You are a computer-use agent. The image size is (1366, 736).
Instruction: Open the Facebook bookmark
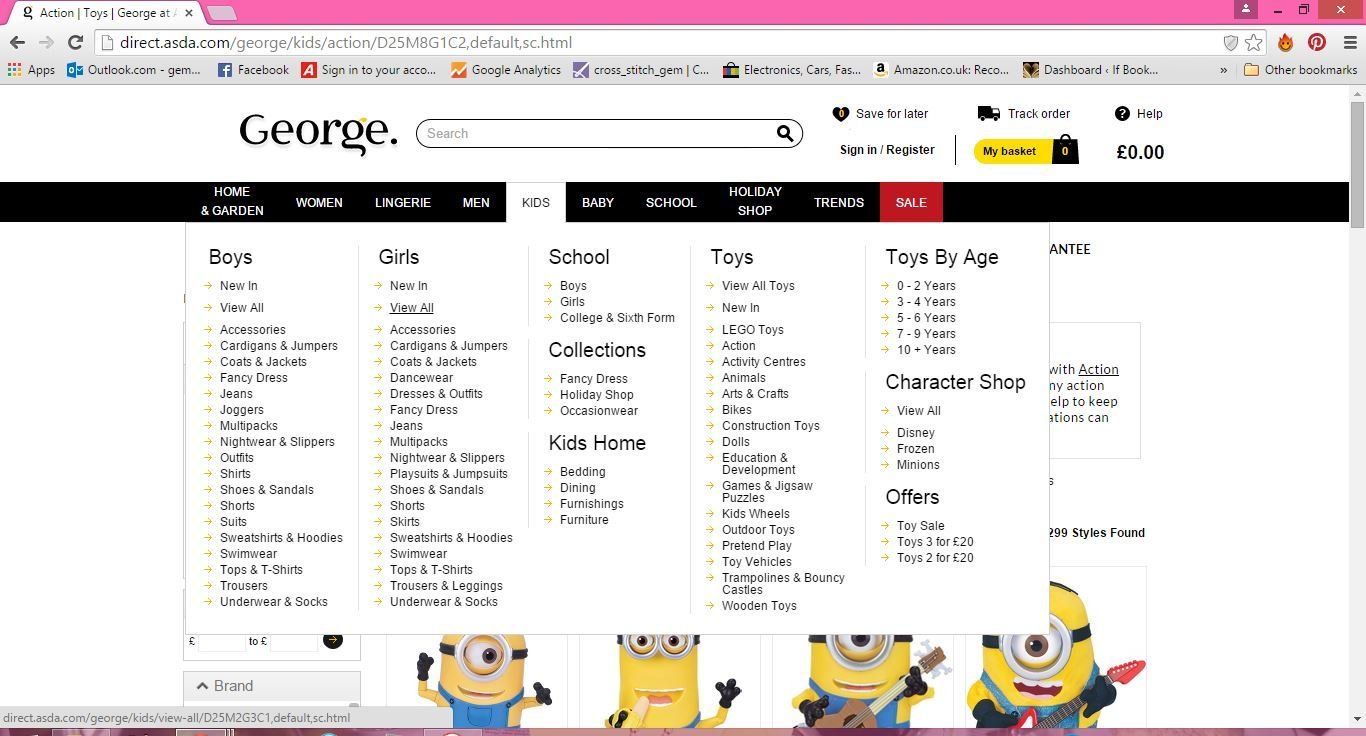coord(253,70)
